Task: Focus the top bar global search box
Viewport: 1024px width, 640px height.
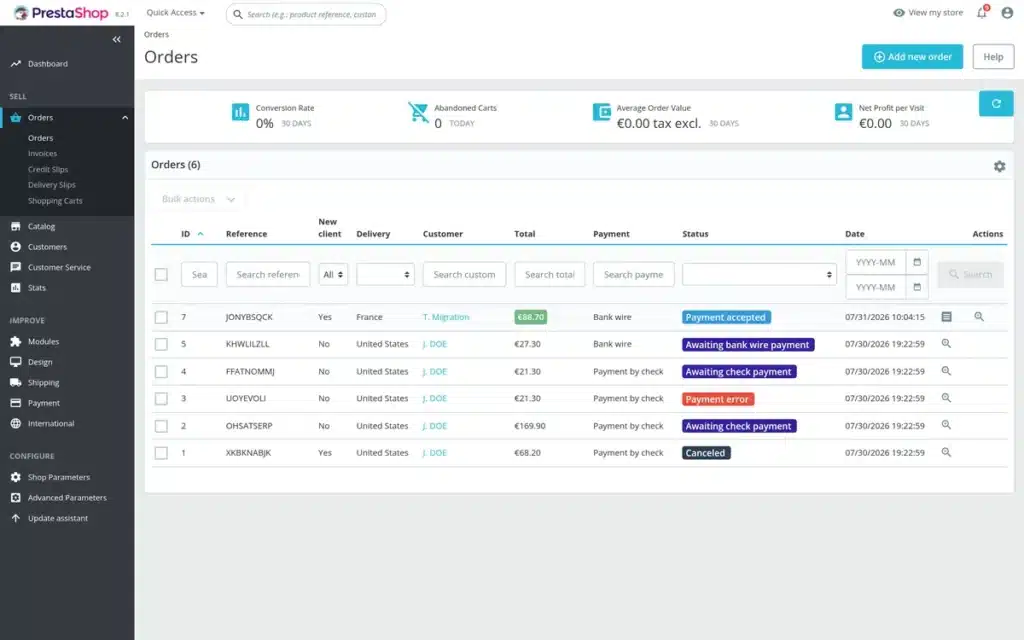Action: pos(306,14)
